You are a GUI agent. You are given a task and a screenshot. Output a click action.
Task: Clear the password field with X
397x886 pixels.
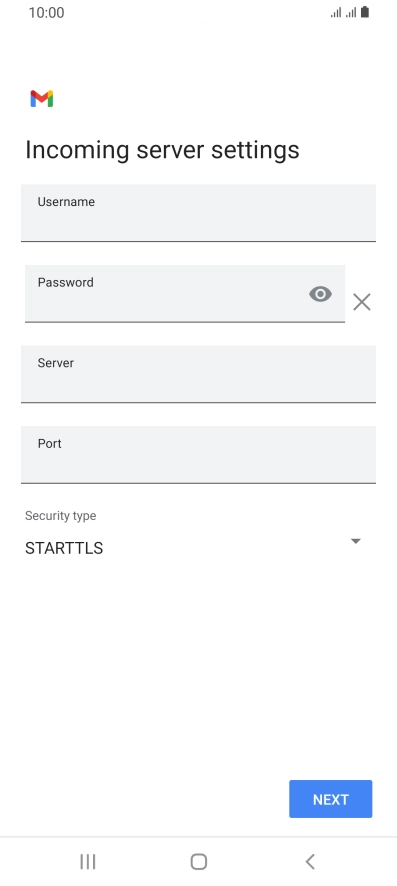pyautogui.click(x=362, y=302)
